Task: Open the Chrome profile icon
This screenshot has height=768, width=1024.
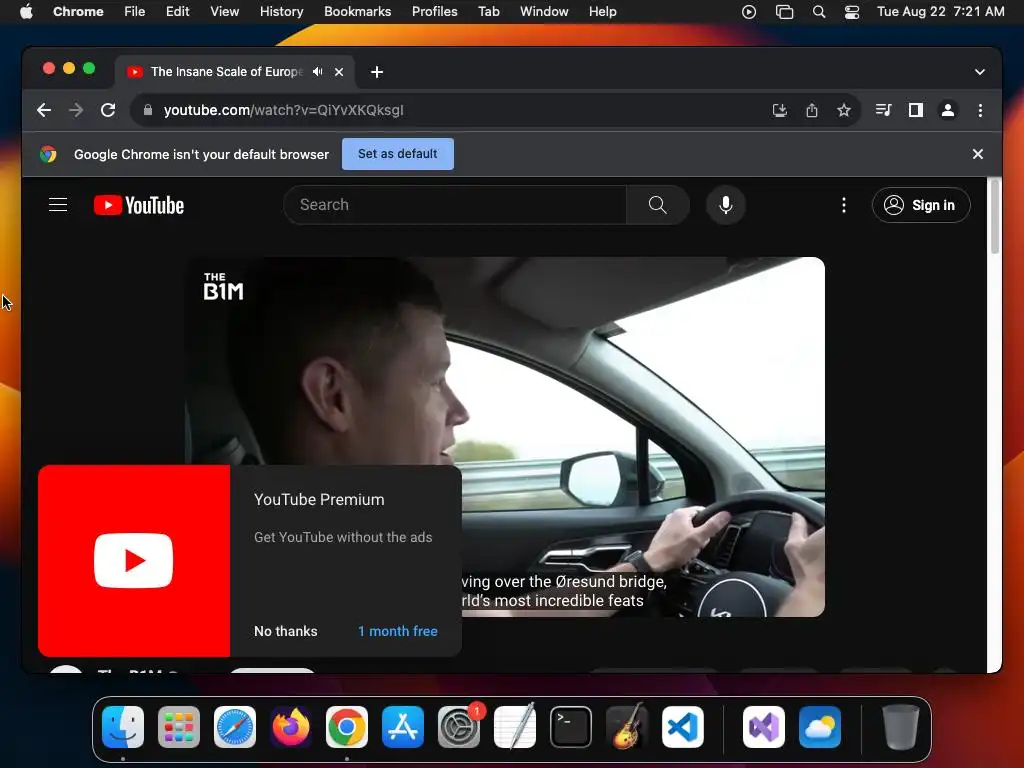Action: click(x=948, y=110)
